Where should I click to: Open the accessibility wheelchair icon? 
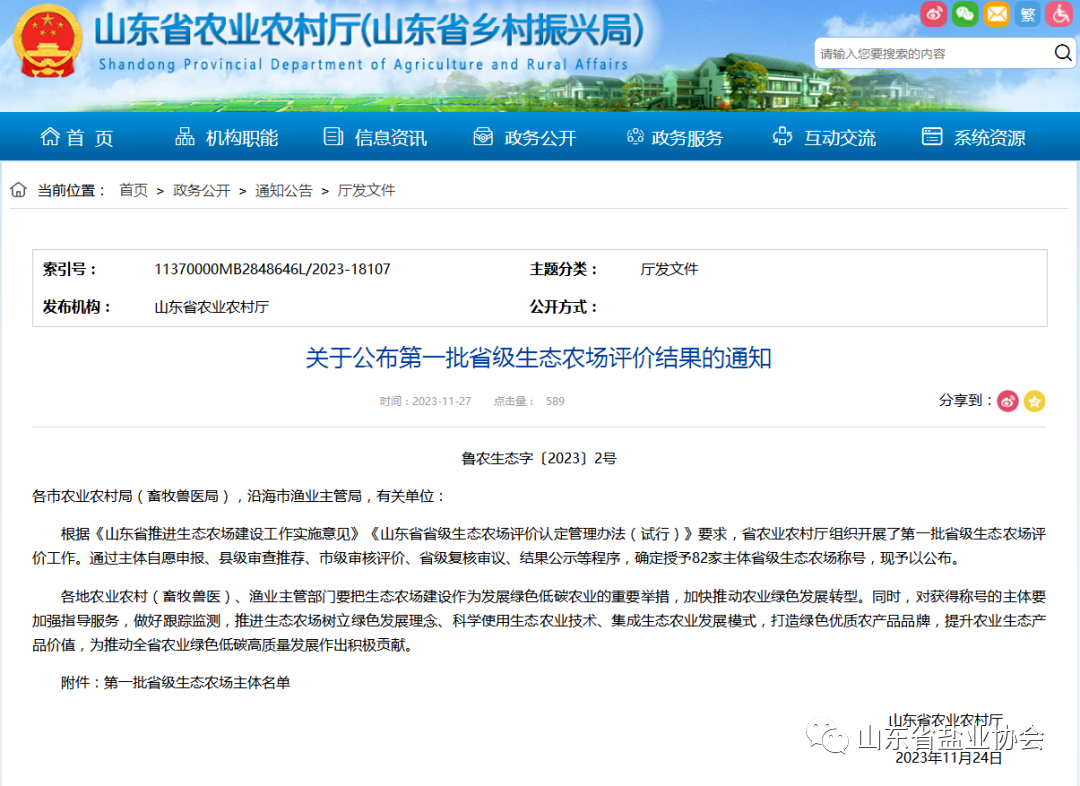tap(1058, 14)
